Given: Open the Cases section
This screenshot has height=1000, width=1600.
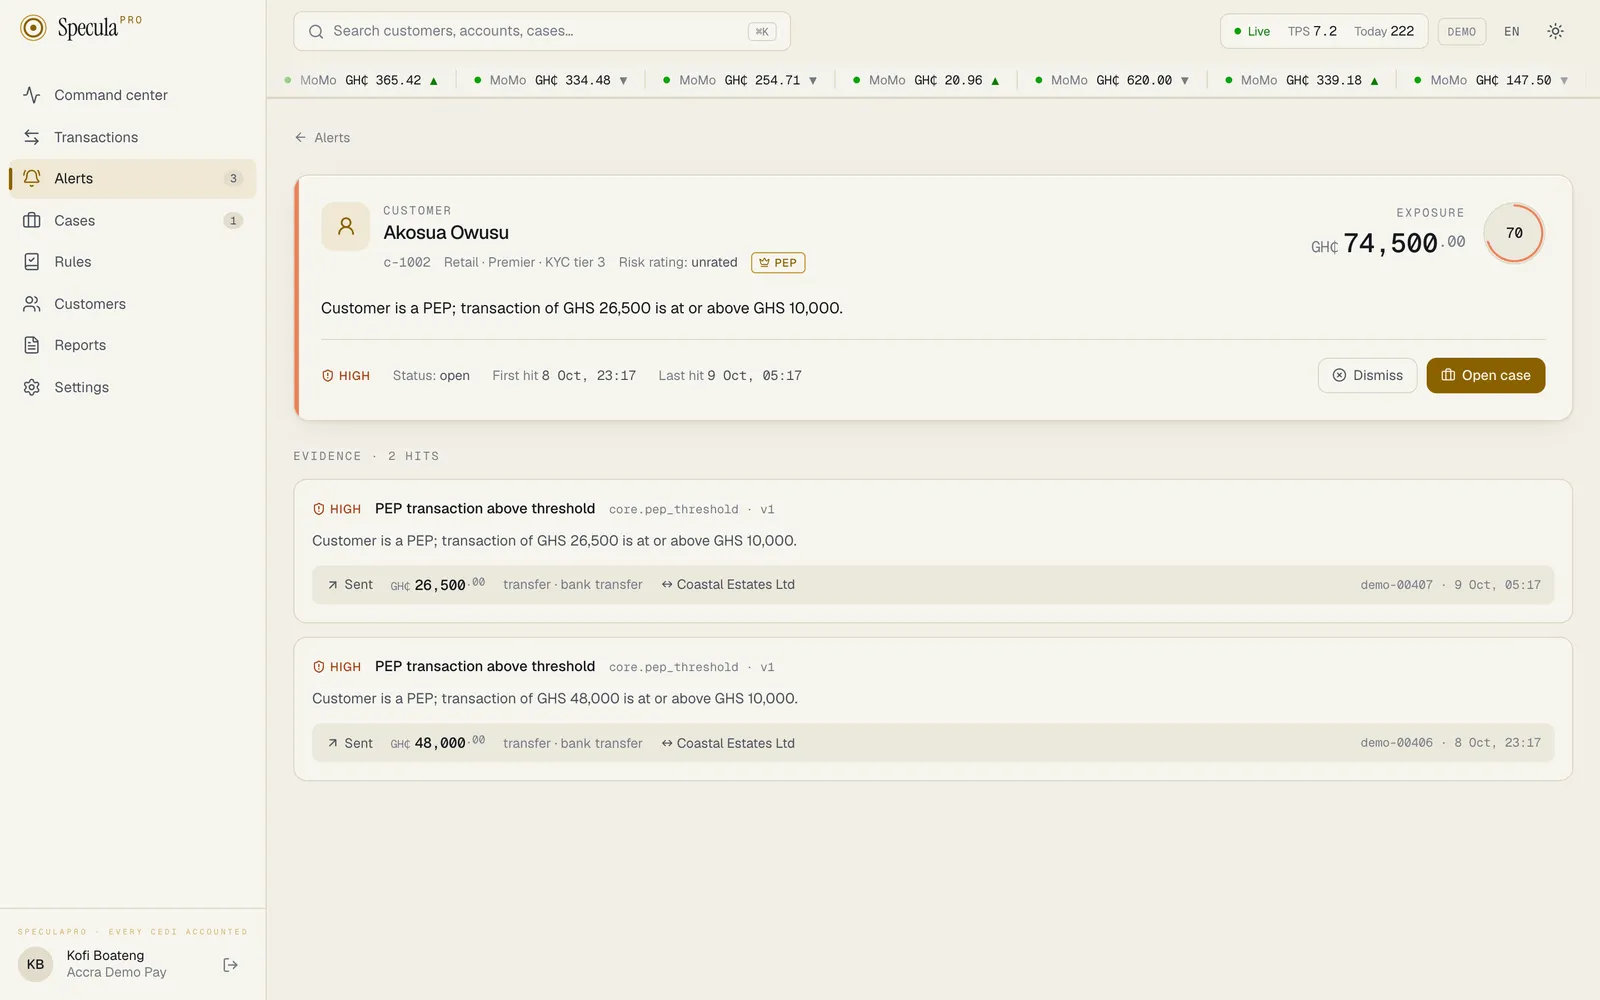Looking at the screenshot, I should coord(133,220).
